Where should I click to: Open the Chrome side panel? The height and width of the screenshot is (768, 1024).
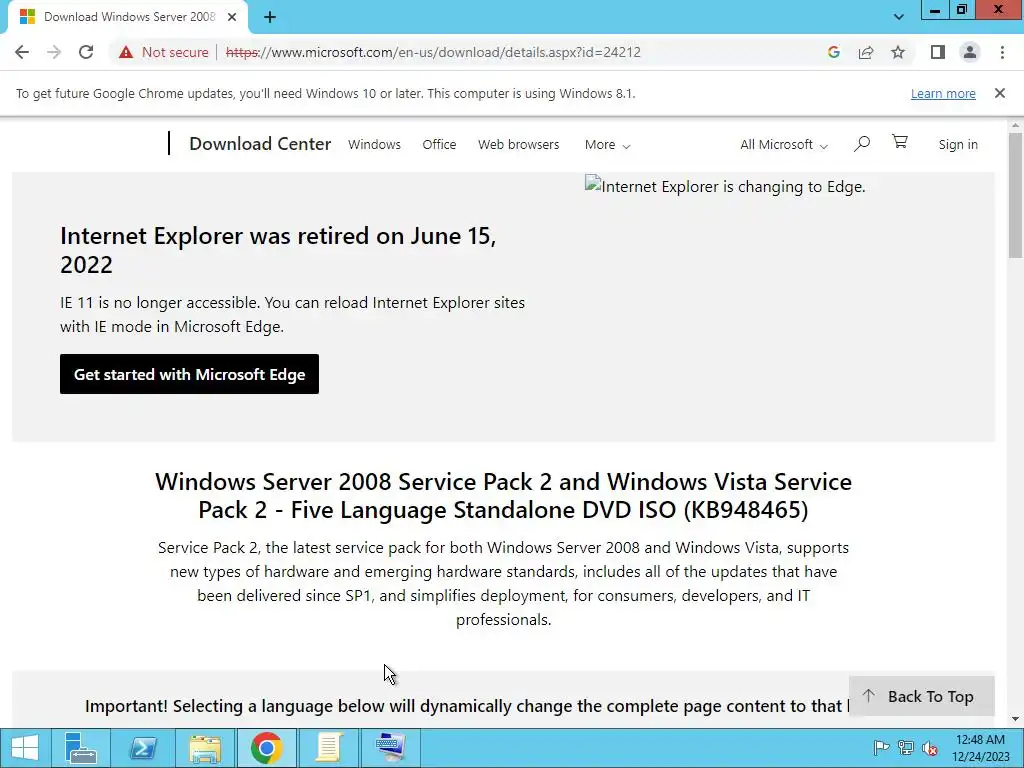point(938,52)
